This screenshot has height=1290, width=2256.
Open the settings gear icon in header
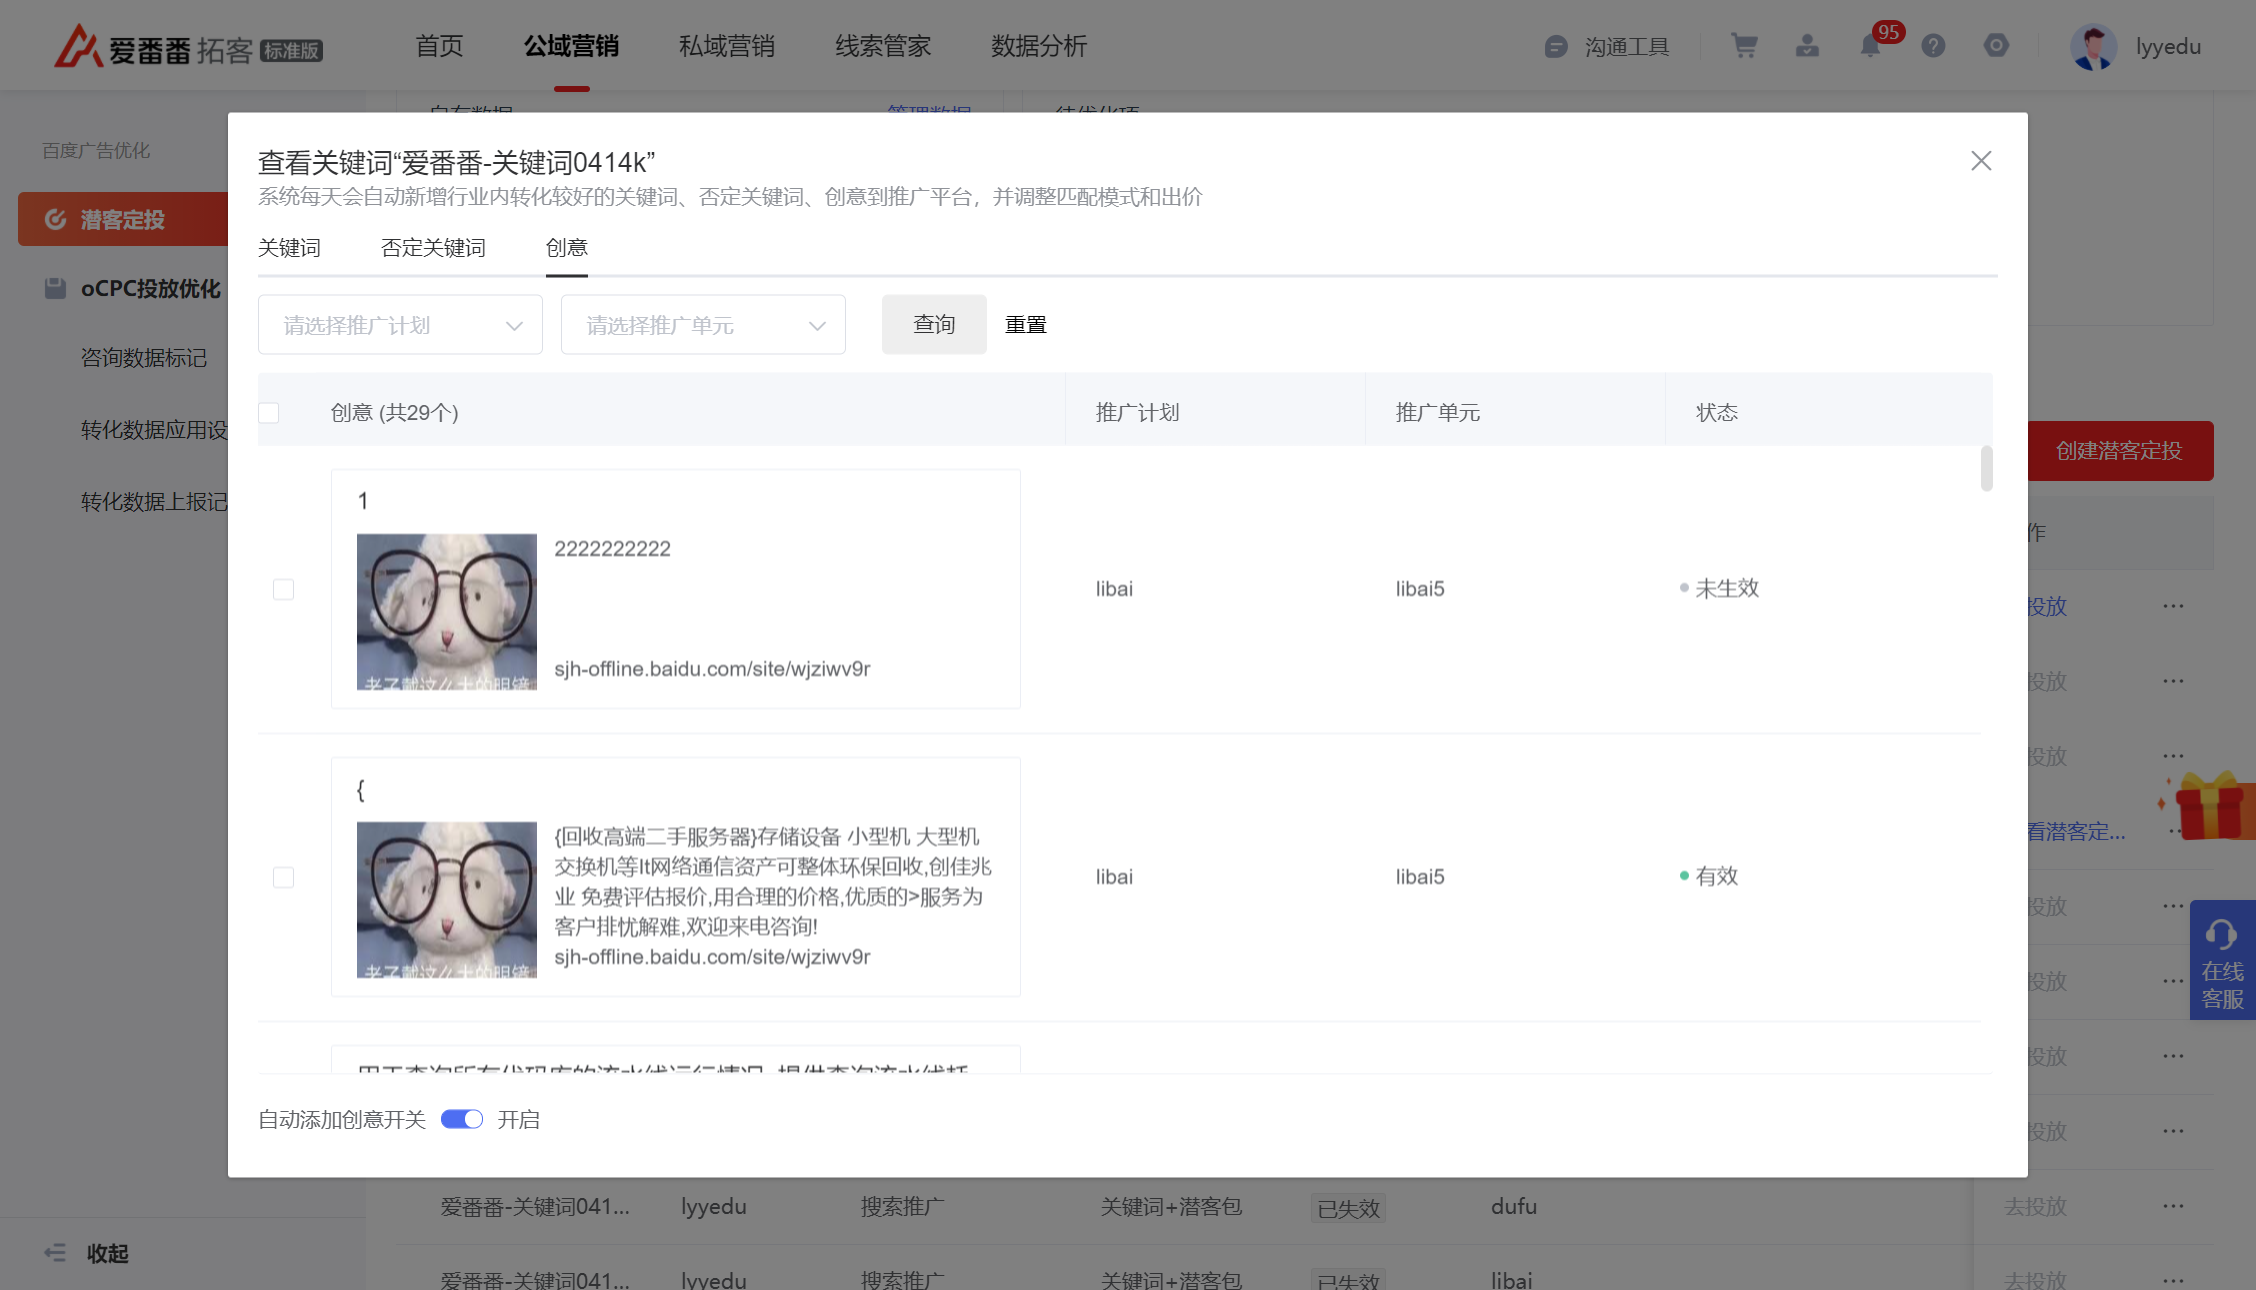[x=1996, y=46]
